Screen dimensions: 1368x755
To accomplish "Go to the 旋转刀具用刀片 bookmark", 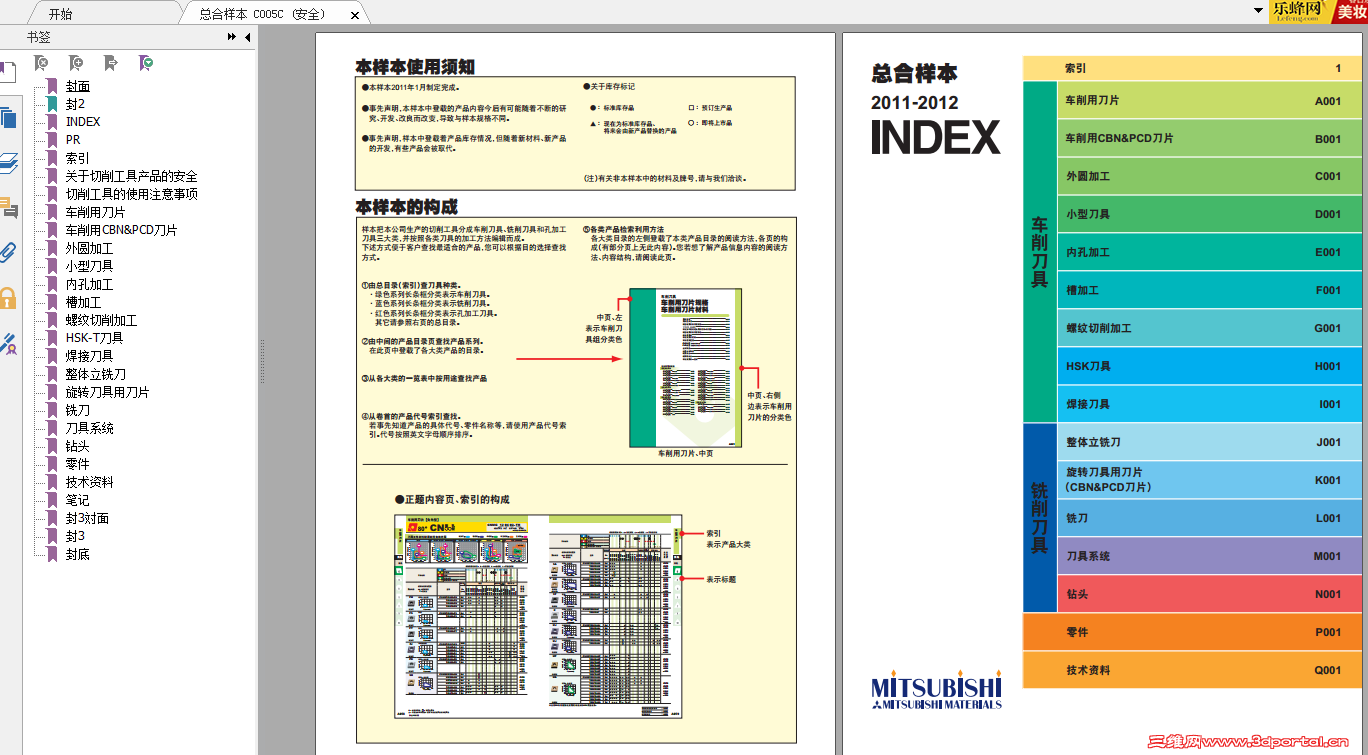I will coord(108,392).
